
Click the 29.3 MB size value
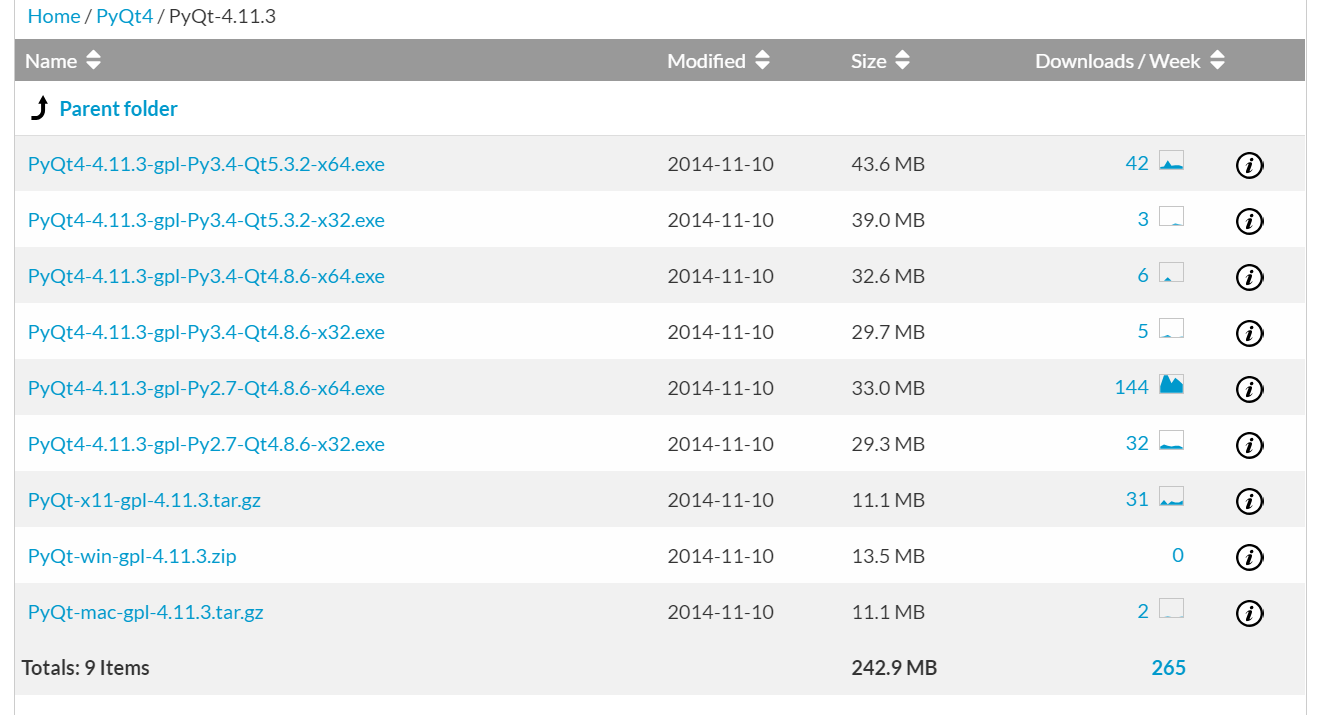pyautogui.click(x=888, y=444)
